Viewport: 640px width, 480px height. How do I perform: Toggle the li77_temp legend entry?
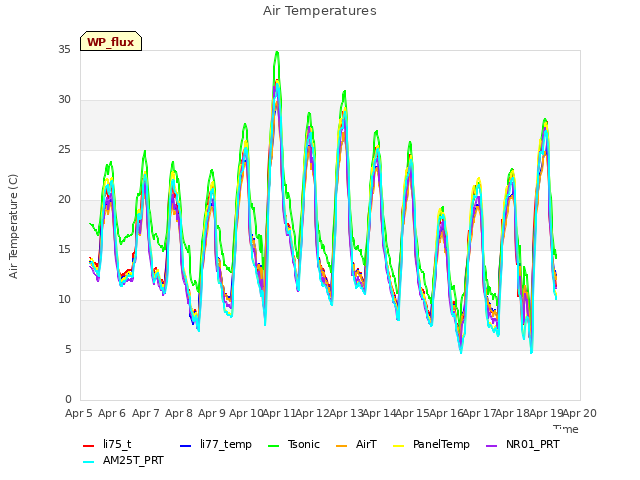pos(216,444)
